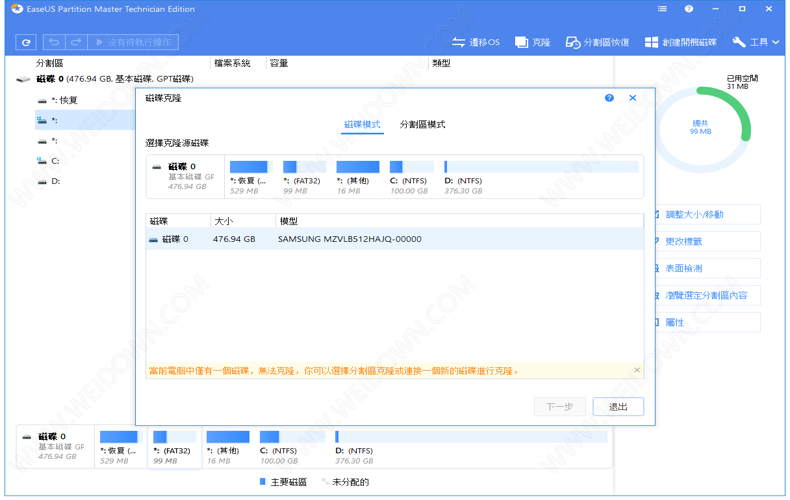Select the SAMSUNG MZVLB512HAJQ-00000 disk row
790x500 pixels.
click(x=394, y=239)
